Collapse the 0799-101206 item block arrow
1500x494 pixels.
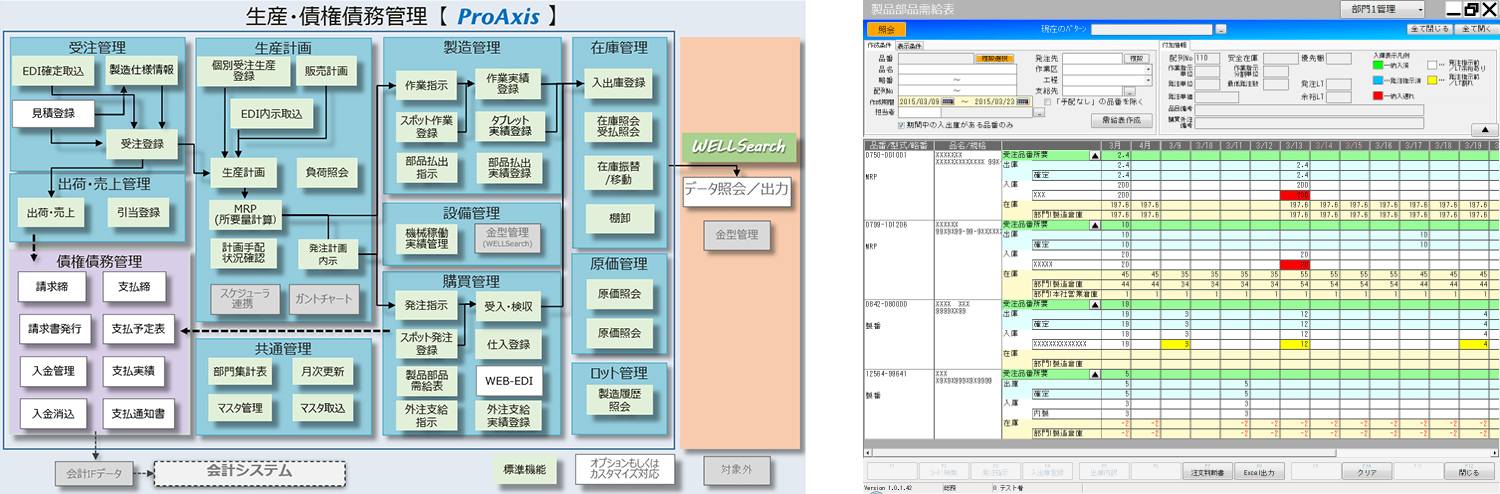coord(1094,225)
